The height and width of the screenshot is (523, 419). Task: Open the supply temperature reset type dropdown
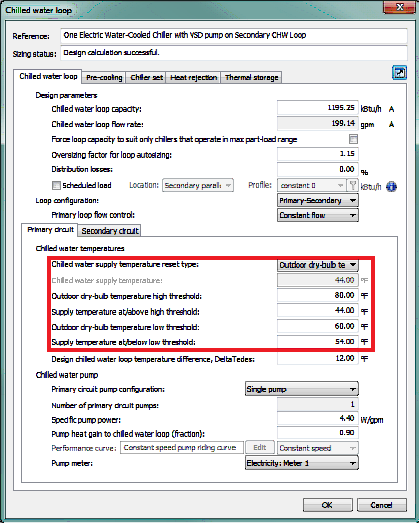coord(318,265)
